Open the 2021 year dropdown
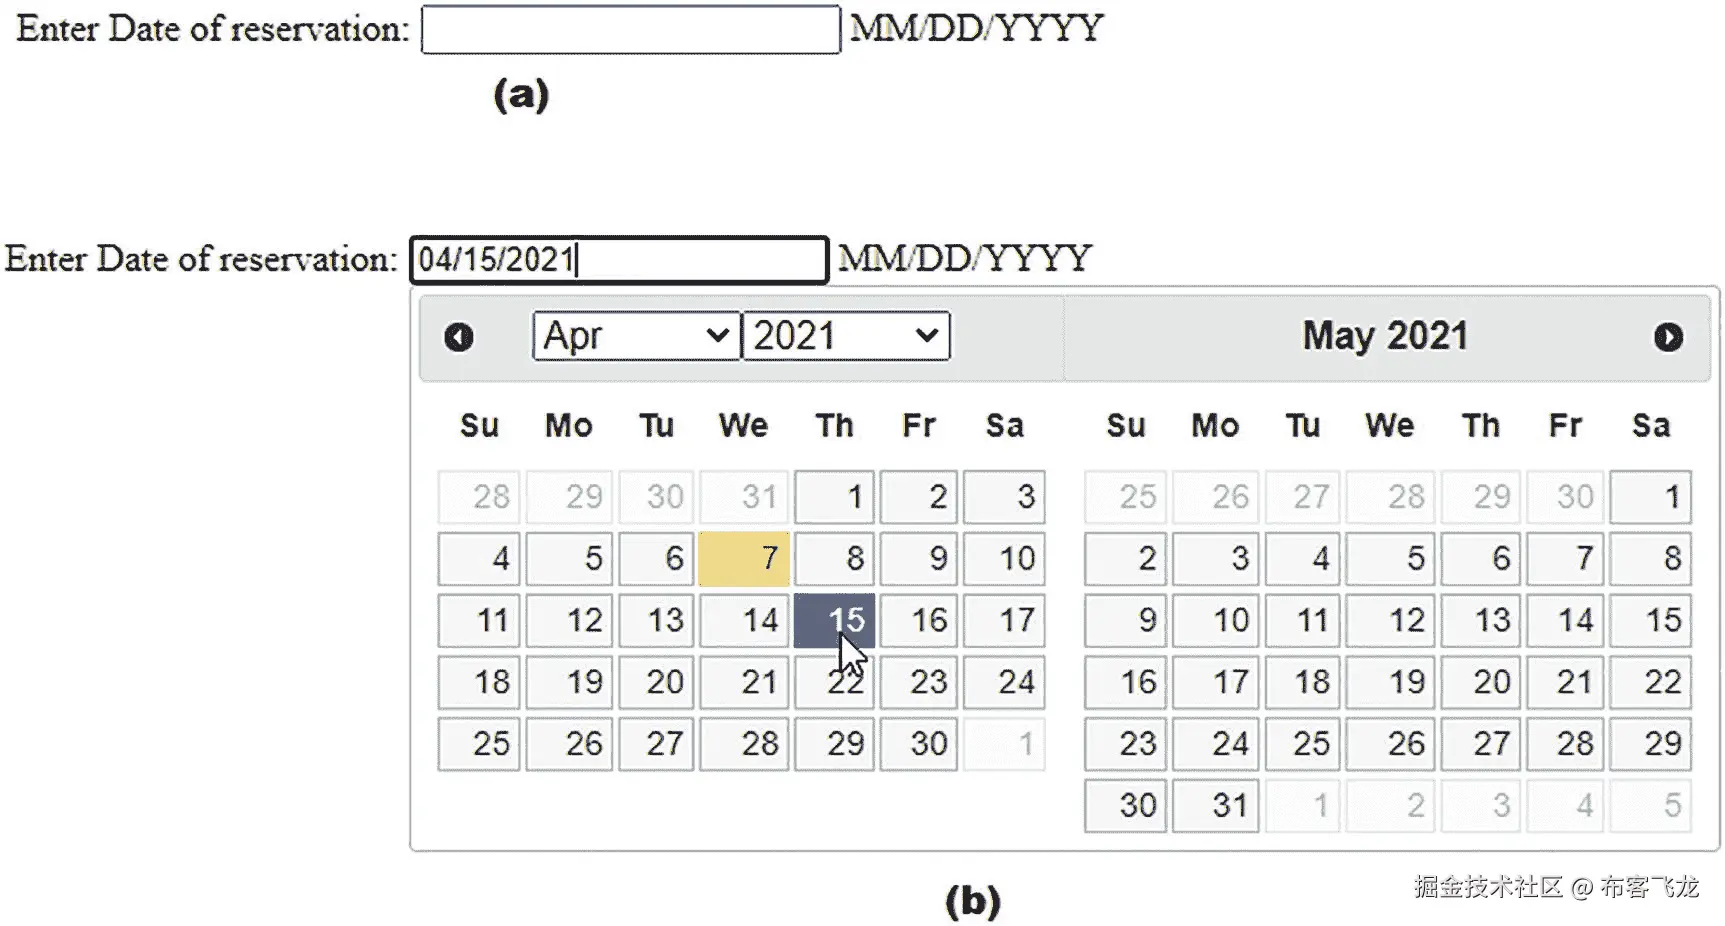1725x926 pixels. pos(845,335)
